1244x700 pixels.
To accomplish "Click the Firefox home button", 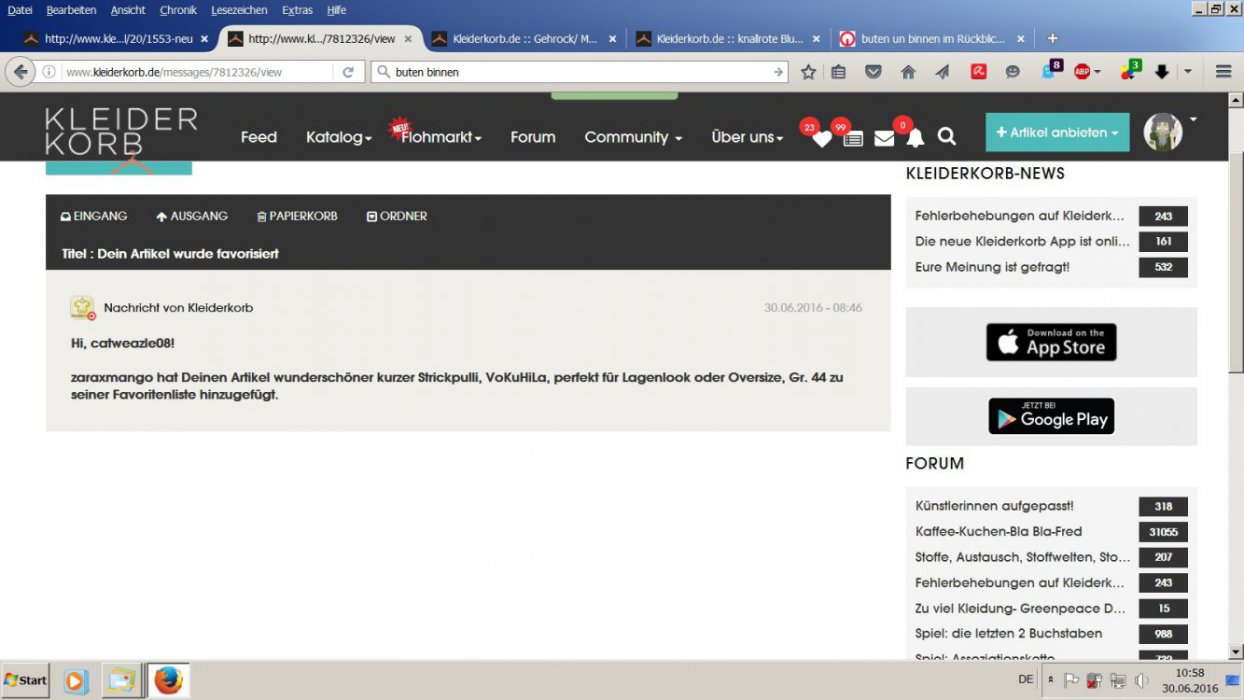I will click(x=908, y=72).
